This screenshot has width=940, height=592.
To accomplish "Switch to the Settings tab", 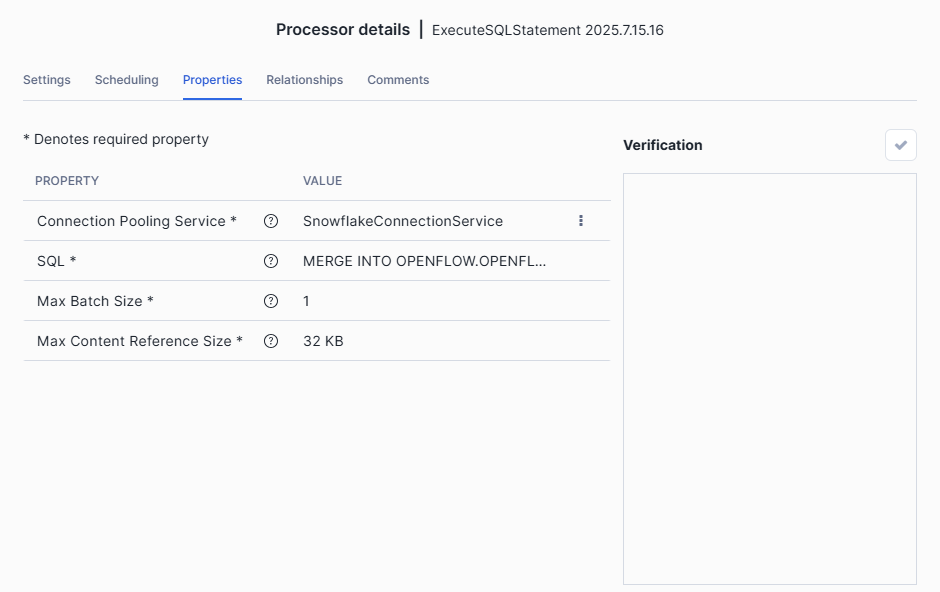I will (47, 80).
